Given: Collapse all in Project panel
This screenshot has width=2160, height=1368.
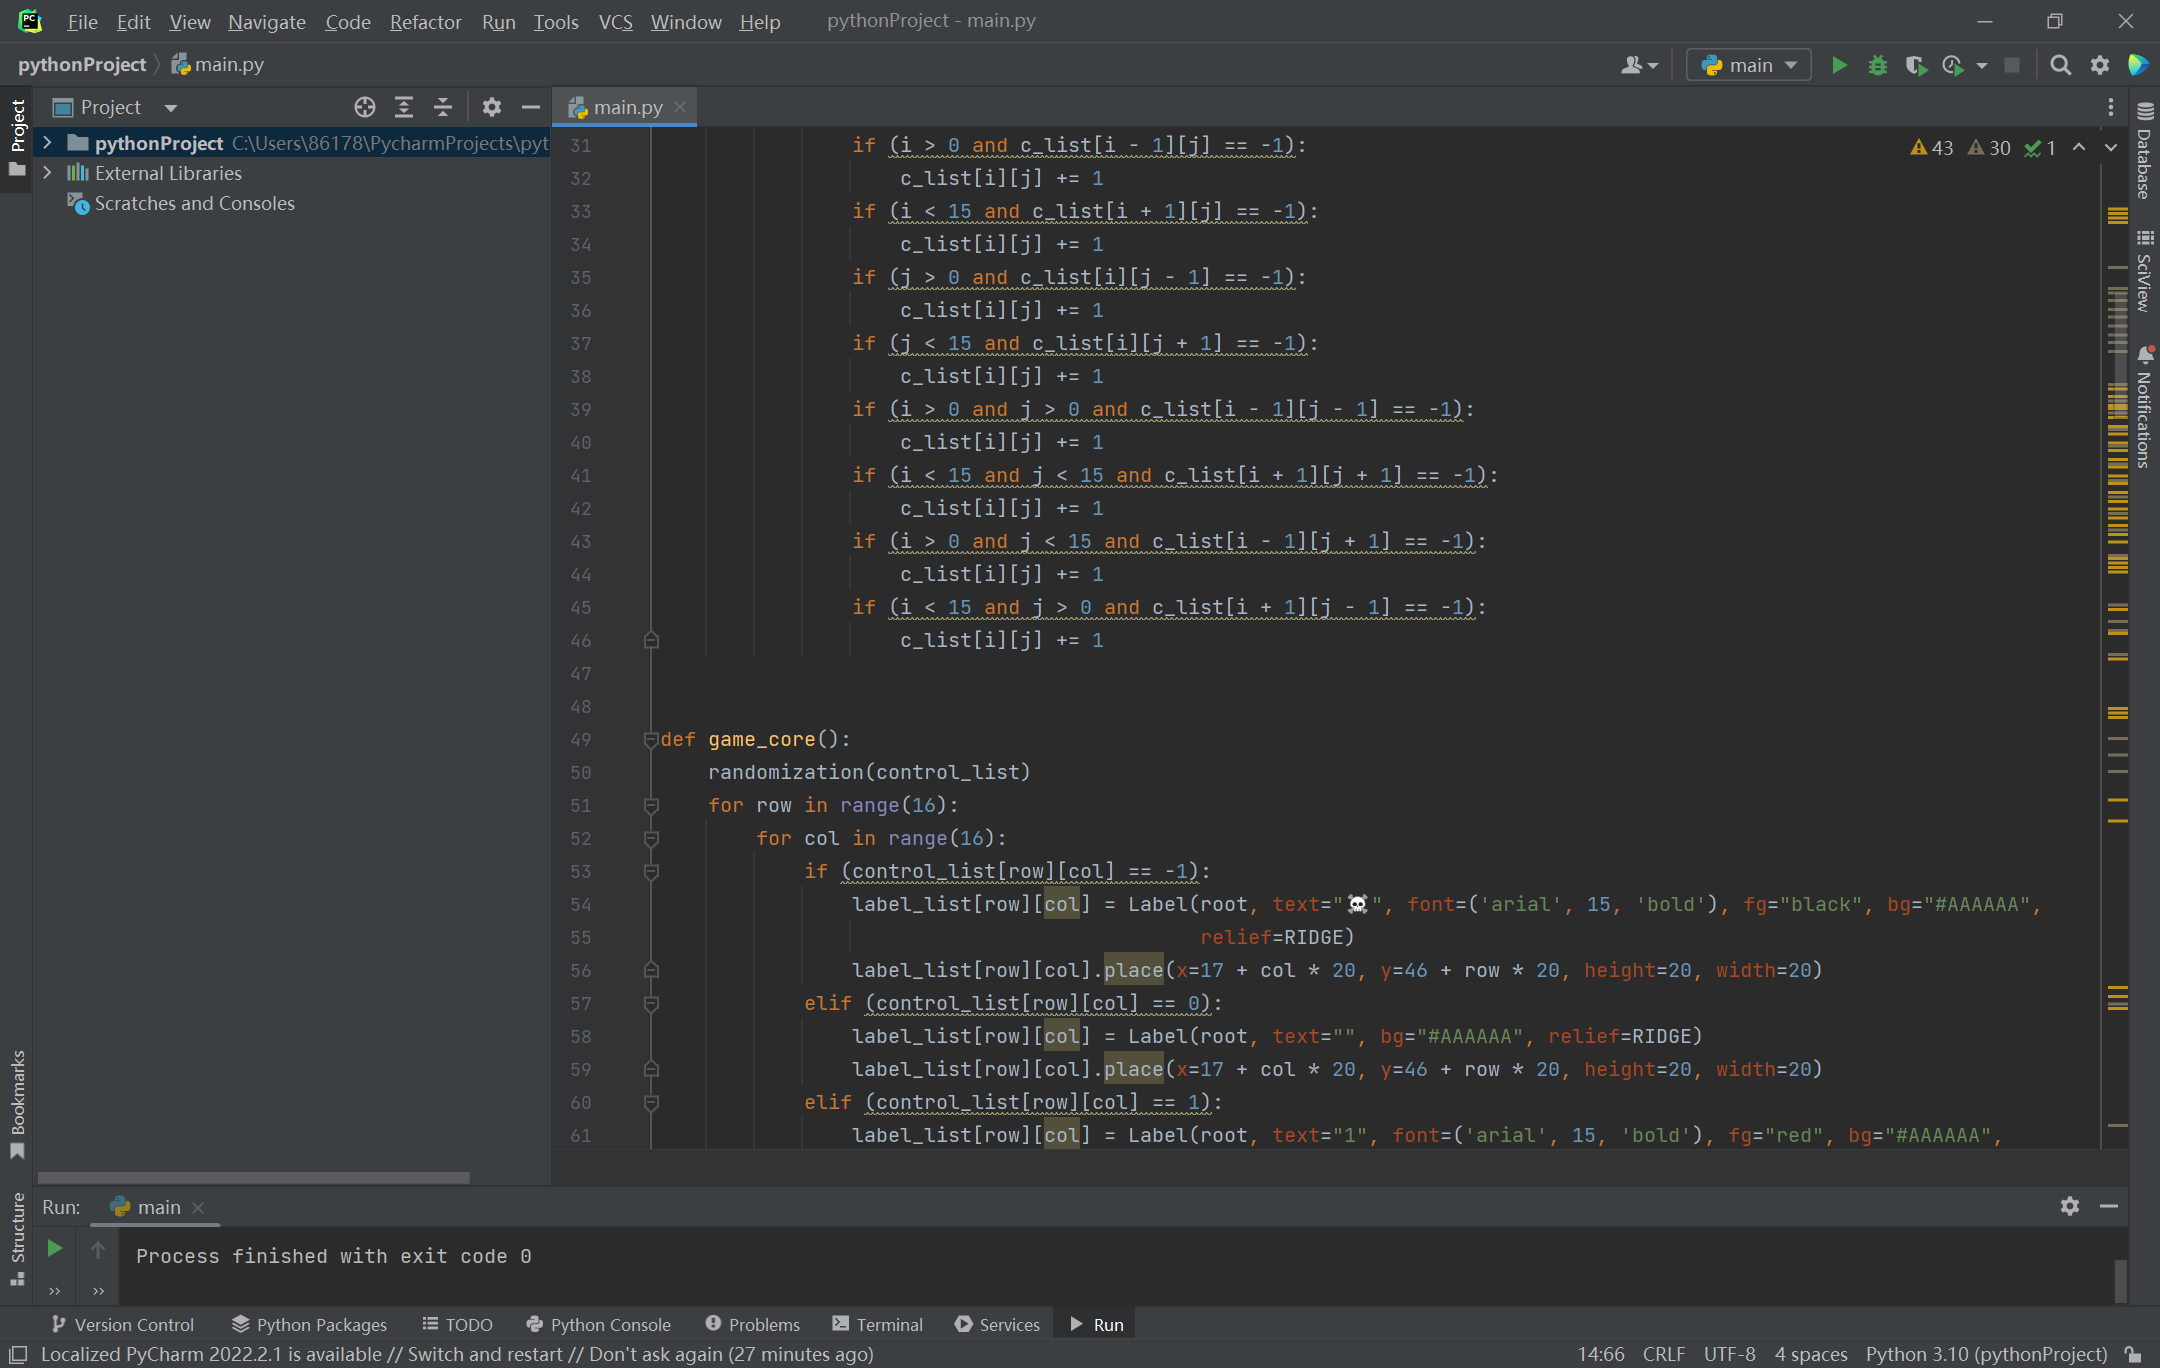Looking at the screenshot, I should (443, 107).
